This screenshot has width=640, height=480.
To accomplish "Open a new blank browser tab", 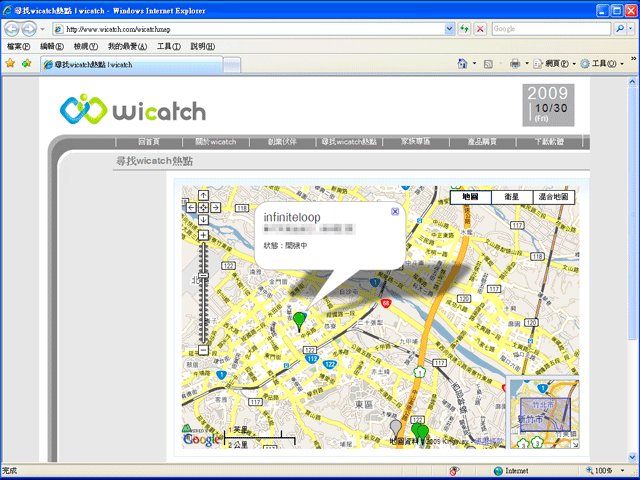I will pyautogui.click(x=232, y=65).
